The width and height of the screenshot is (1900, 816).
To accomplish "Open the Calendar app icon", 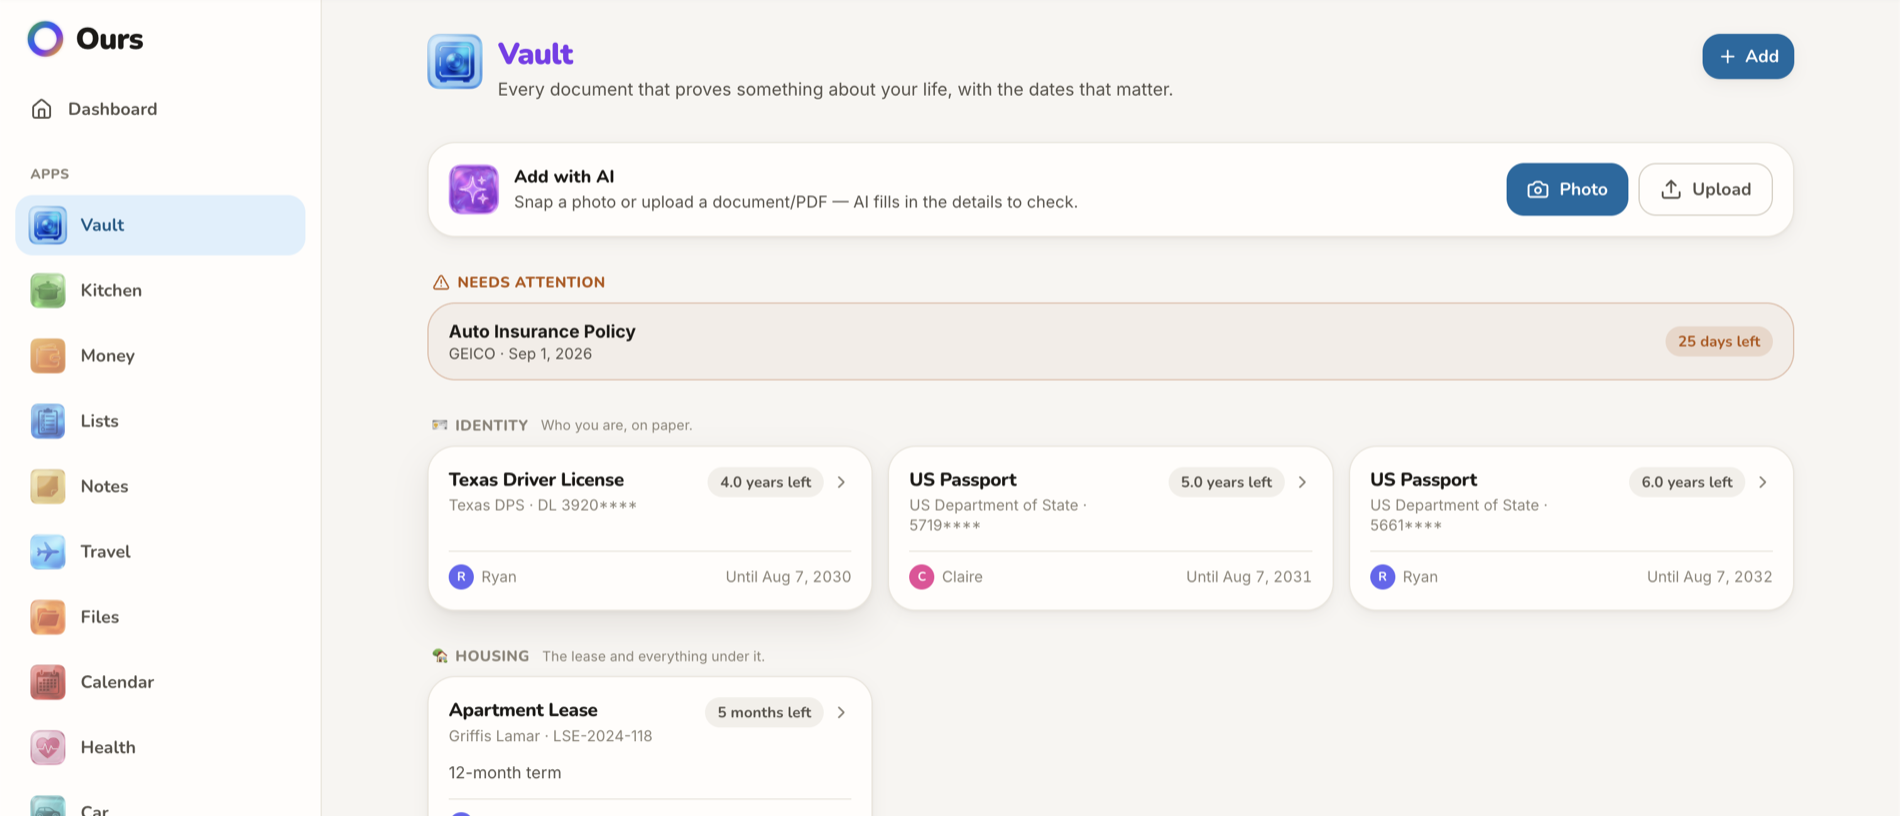I will pos(47,682).
